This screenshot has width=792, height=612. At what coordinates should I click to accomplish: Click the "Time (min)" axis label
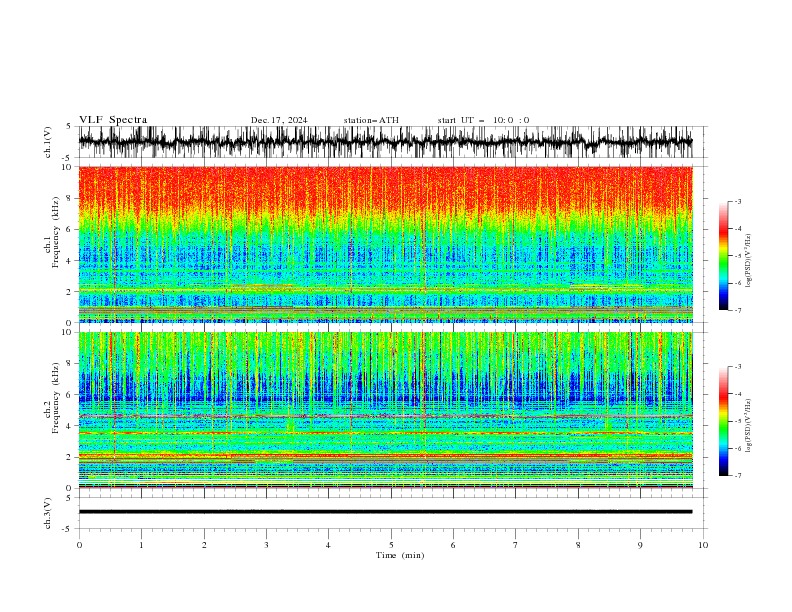(x=400, y=555)
